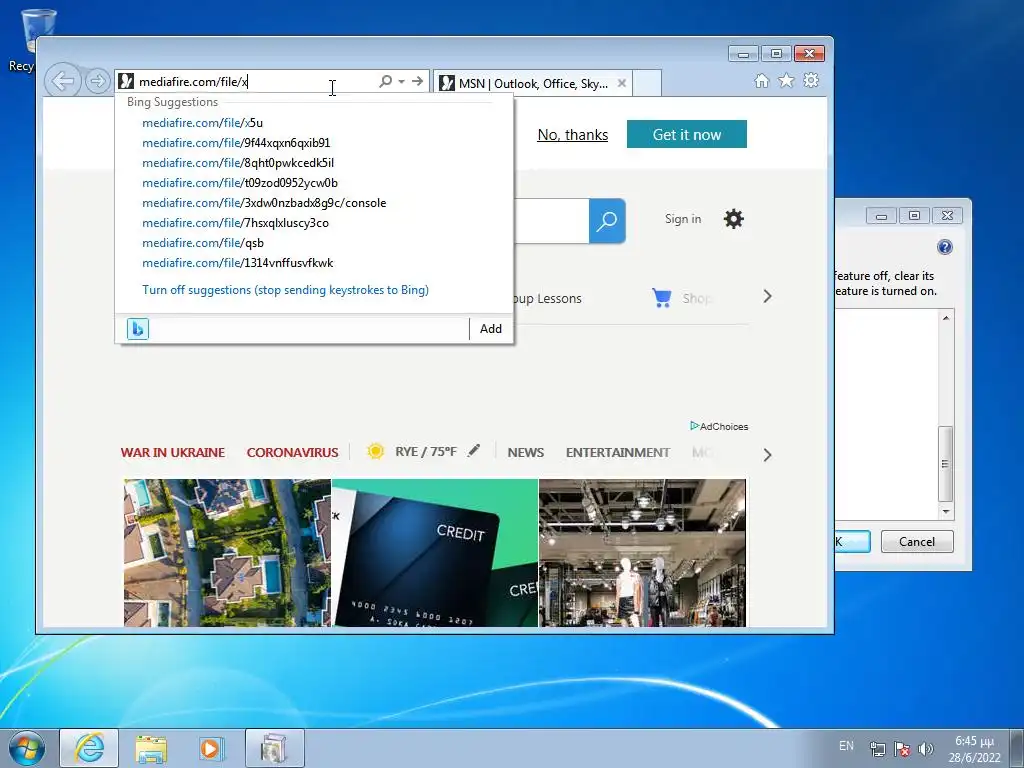Open the address bar autocomplete dropdown arrow
Screen dimensions: 1024x768
[x=402, y=81]
